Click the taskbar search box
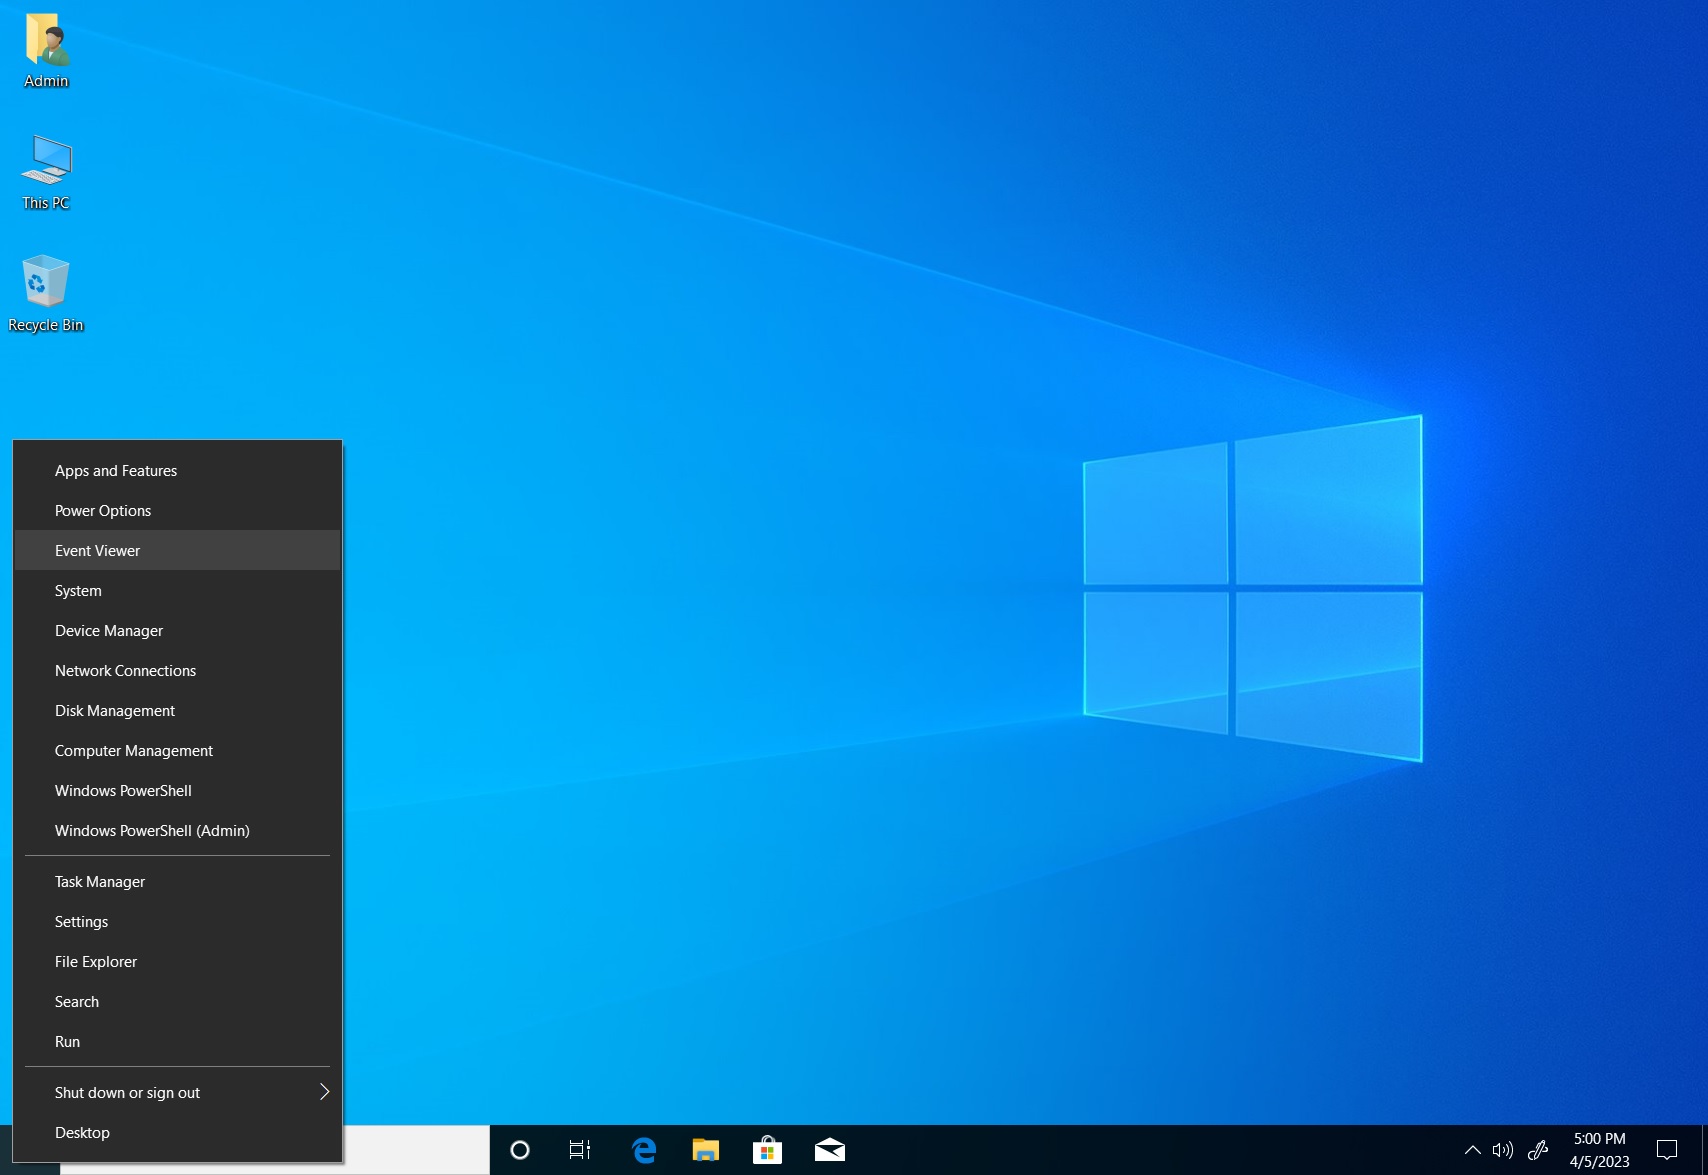 pyautogui.click(x=415, y=1150)
